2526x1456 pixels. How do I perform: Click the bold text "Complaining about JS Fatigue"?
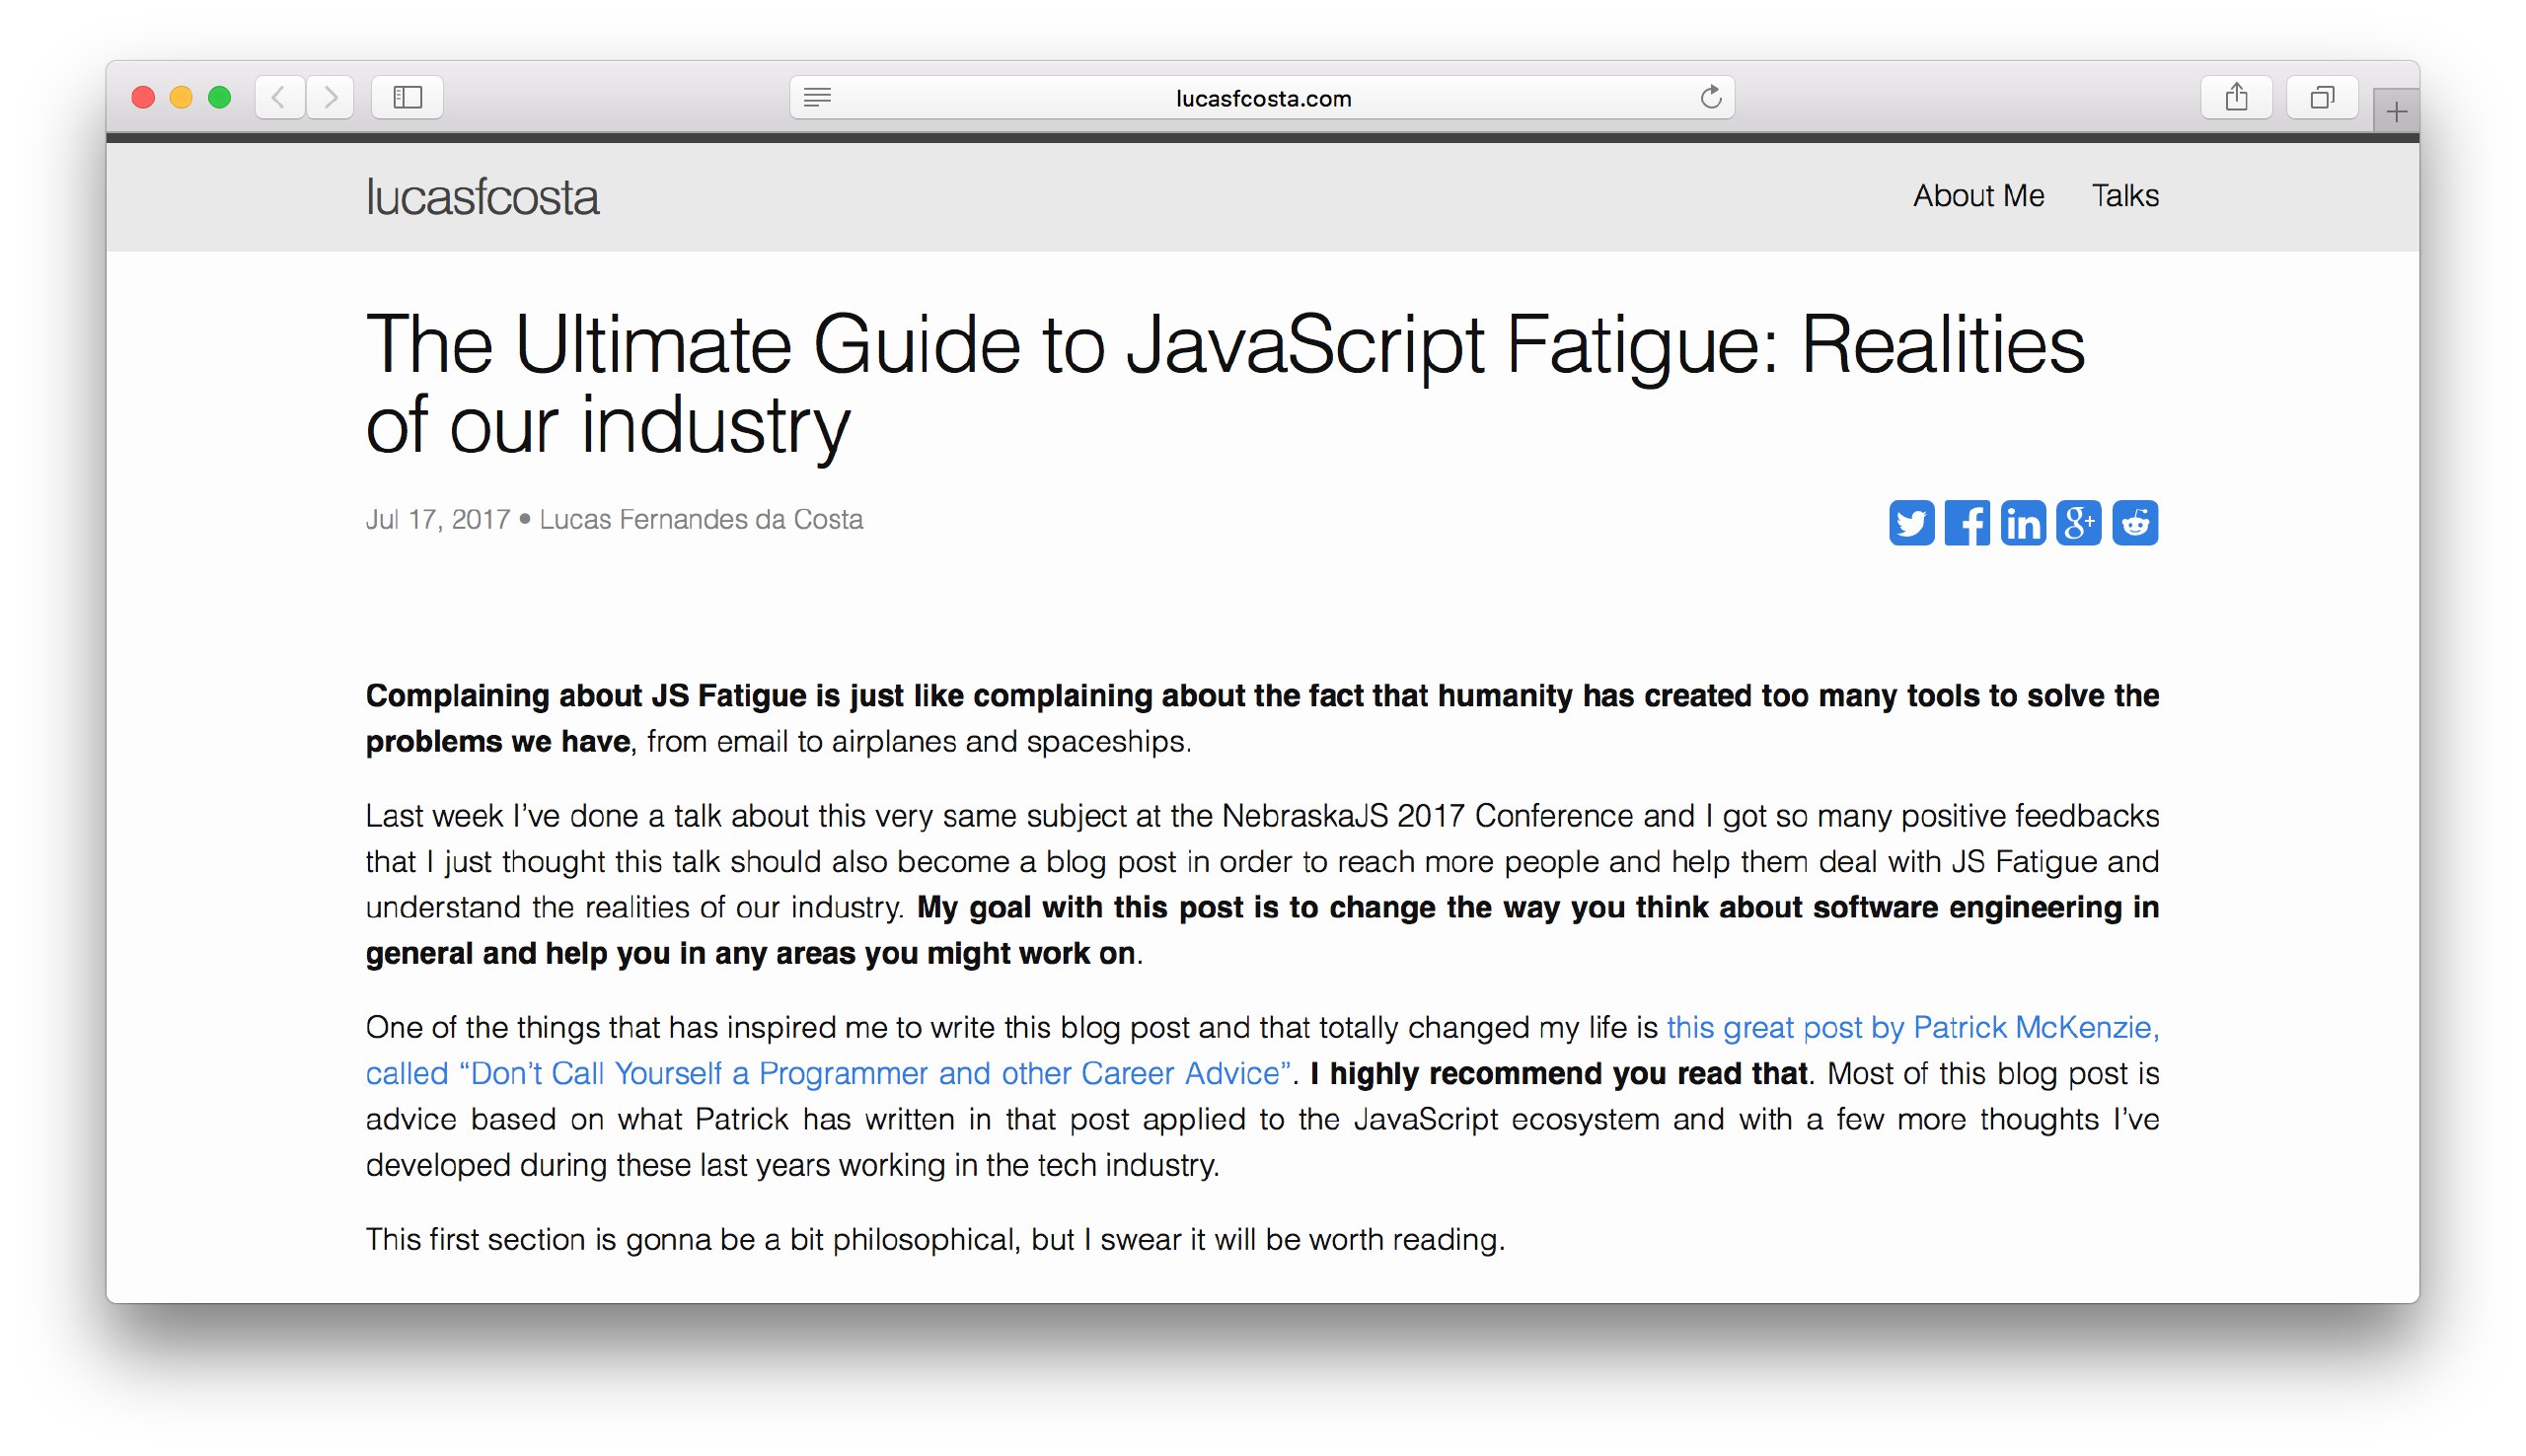[586, 695]
